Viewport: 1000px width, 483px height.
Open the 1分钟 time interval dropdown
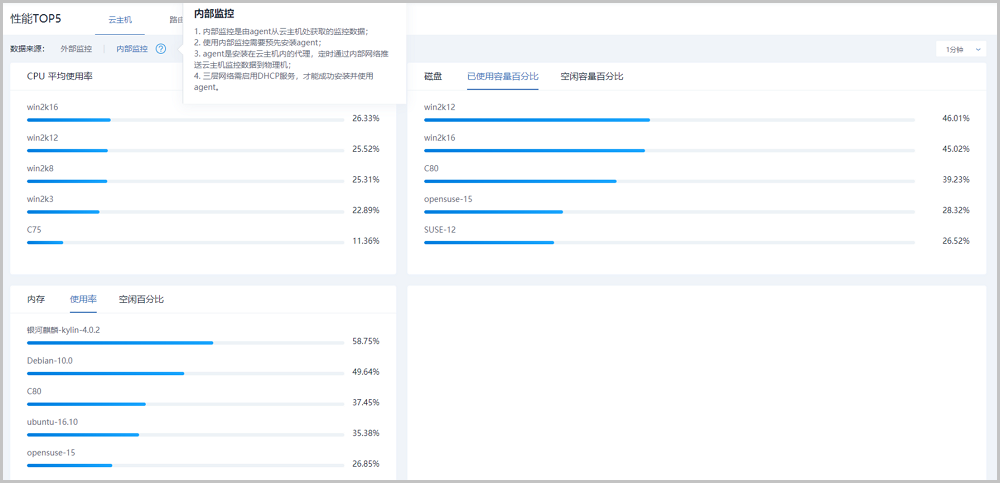pyautogui.click(x=961, y=49)
